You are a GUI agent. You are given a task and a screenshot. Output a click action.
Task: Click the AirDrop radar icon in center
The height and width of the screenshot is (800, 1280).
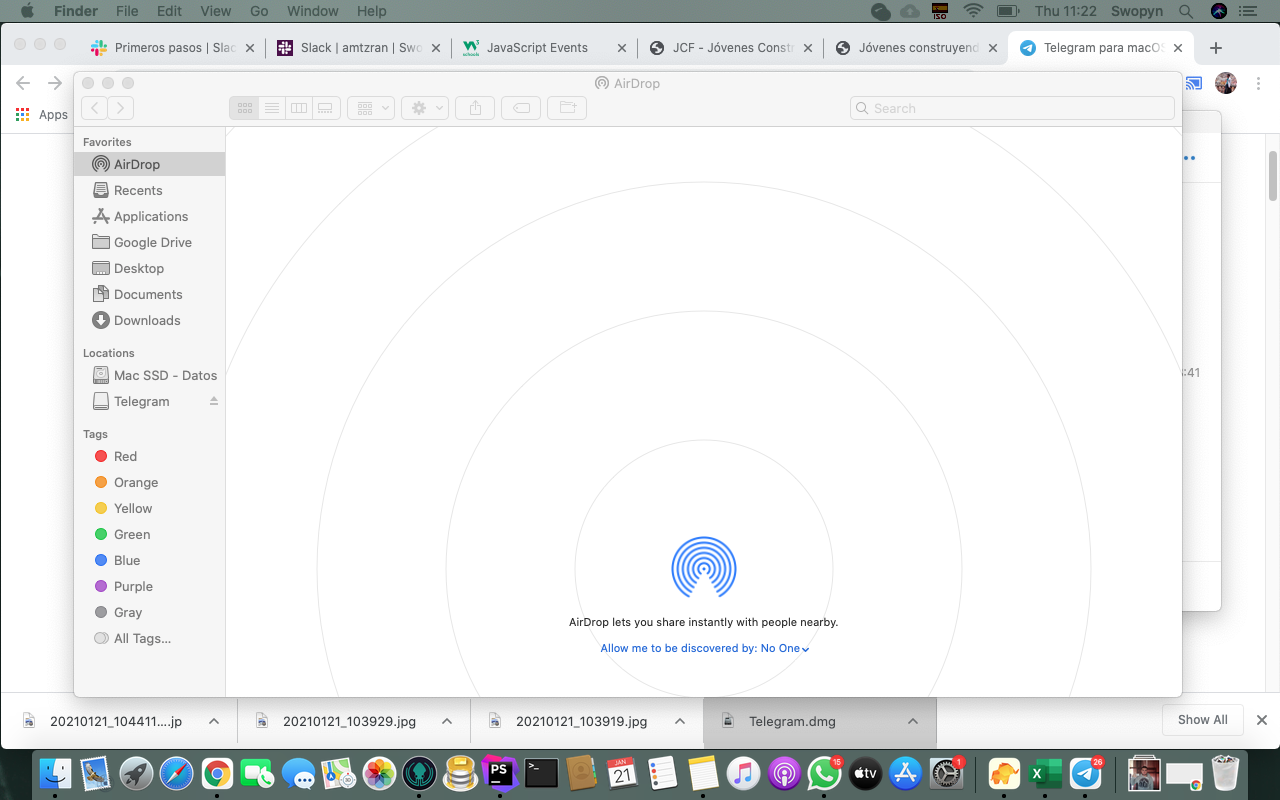703,568
